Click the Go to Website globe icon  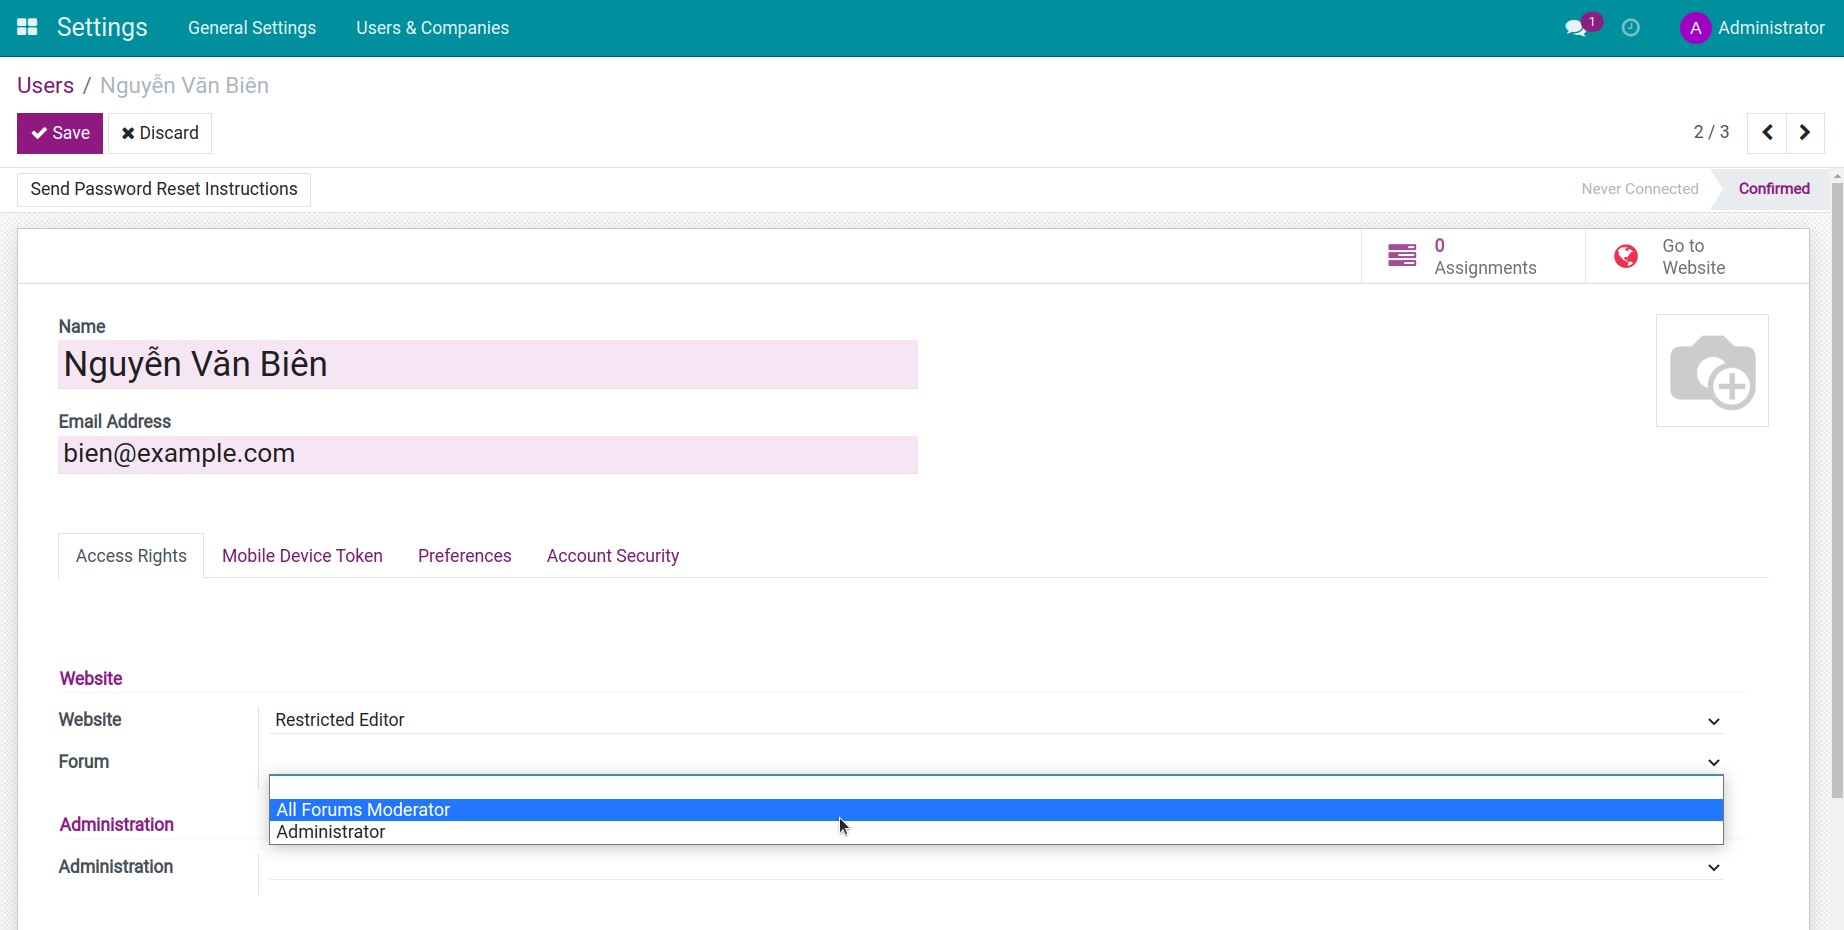point(1626,257)
